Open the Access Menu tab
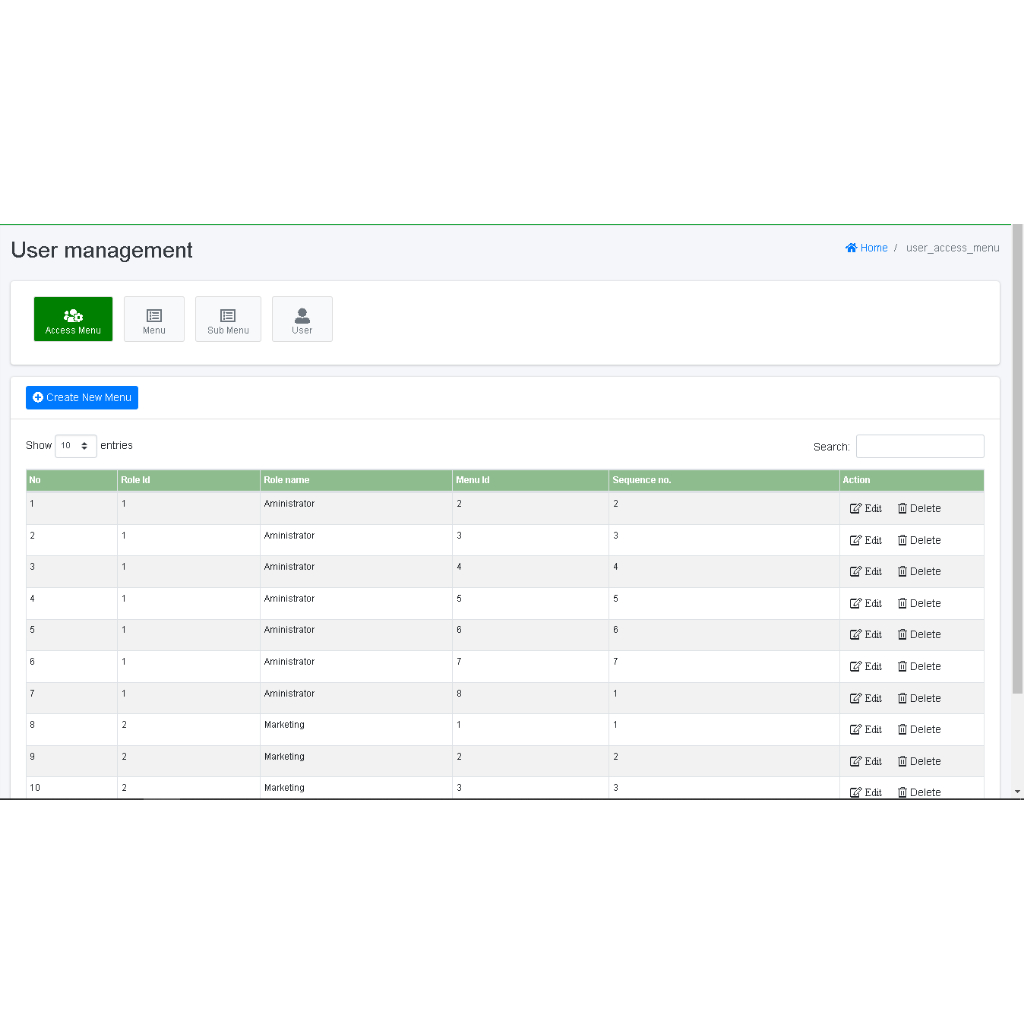Screen dimensions: 1024x1024 click(73, 319)
